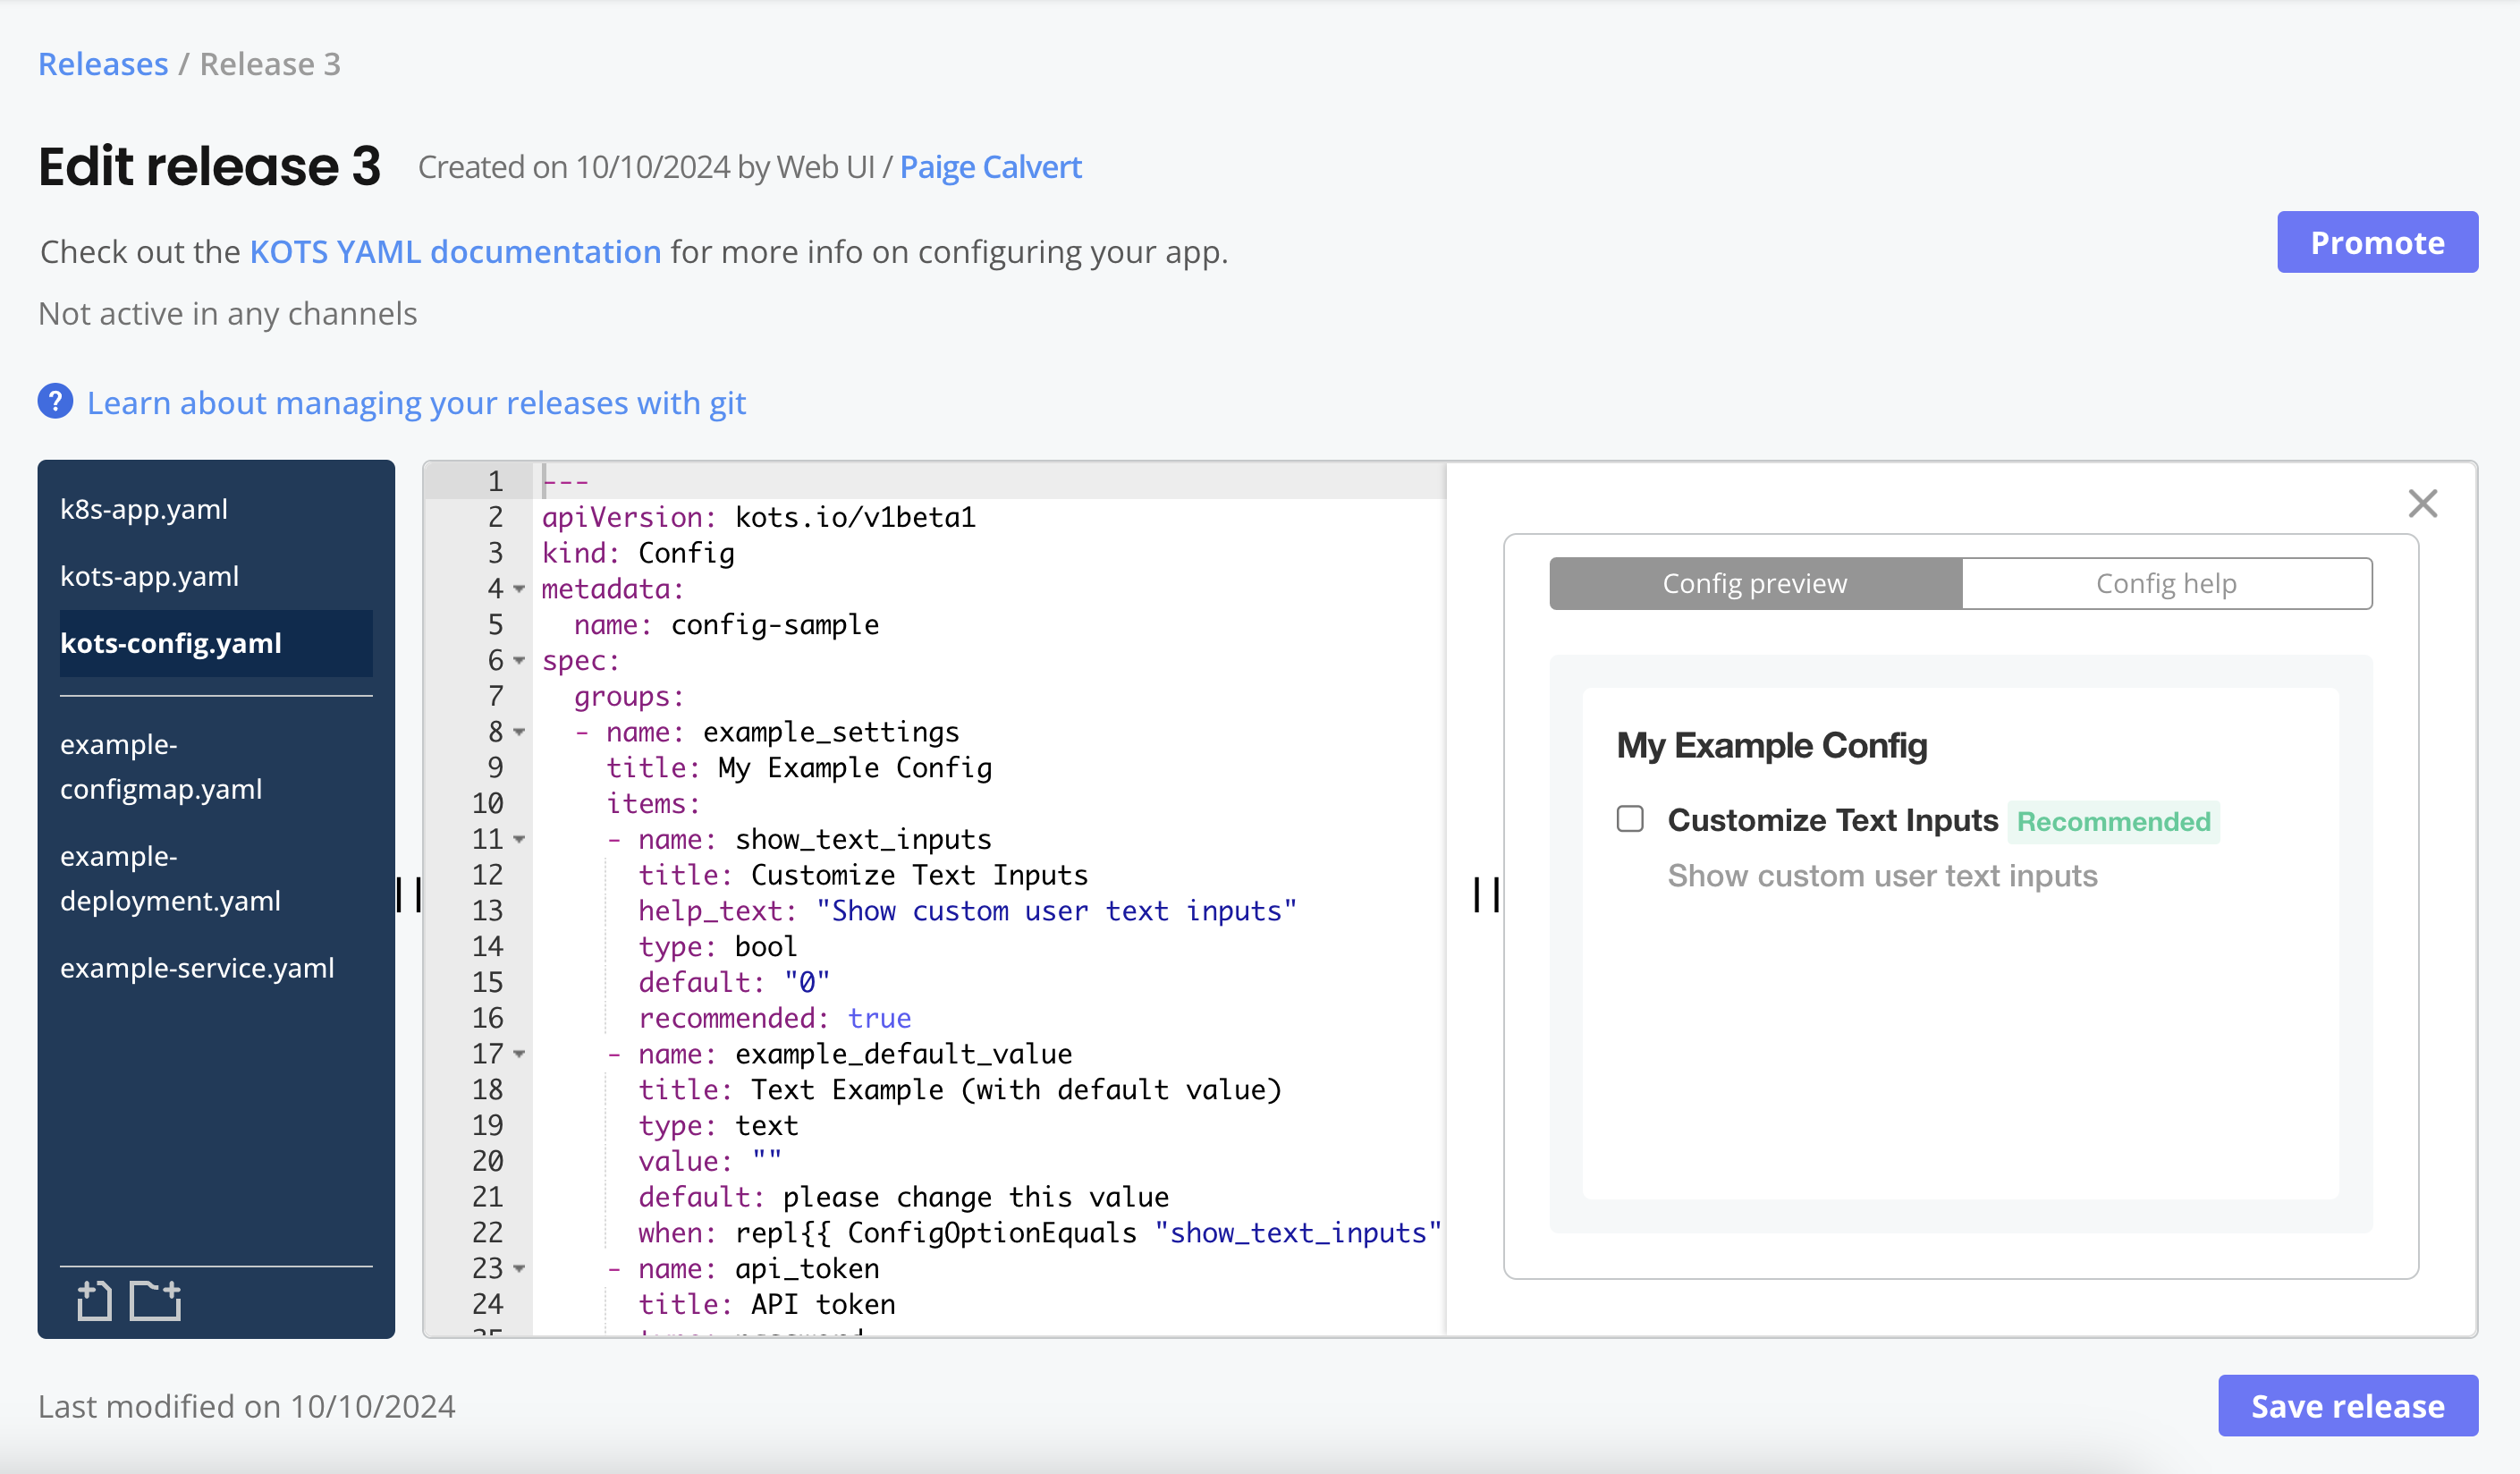
Task: Expand line 4 metadata section
Action: pyautogui.click(x=524, y=588)
